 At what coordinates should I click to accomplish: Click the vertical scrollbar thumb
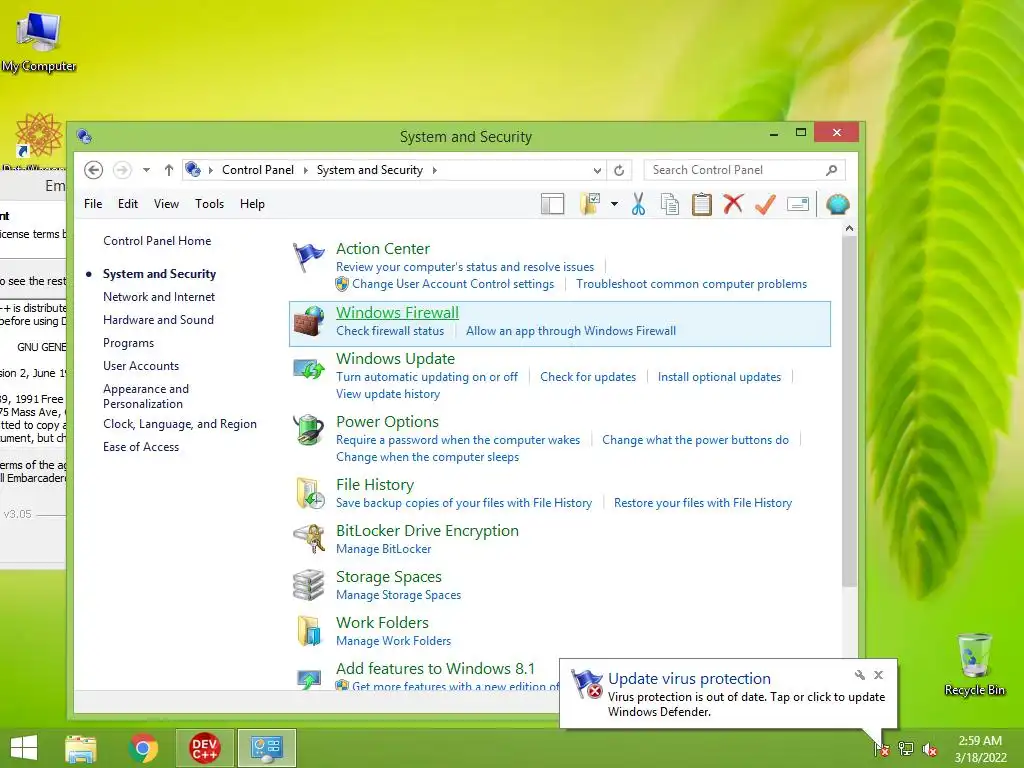(x=849, y=411)
